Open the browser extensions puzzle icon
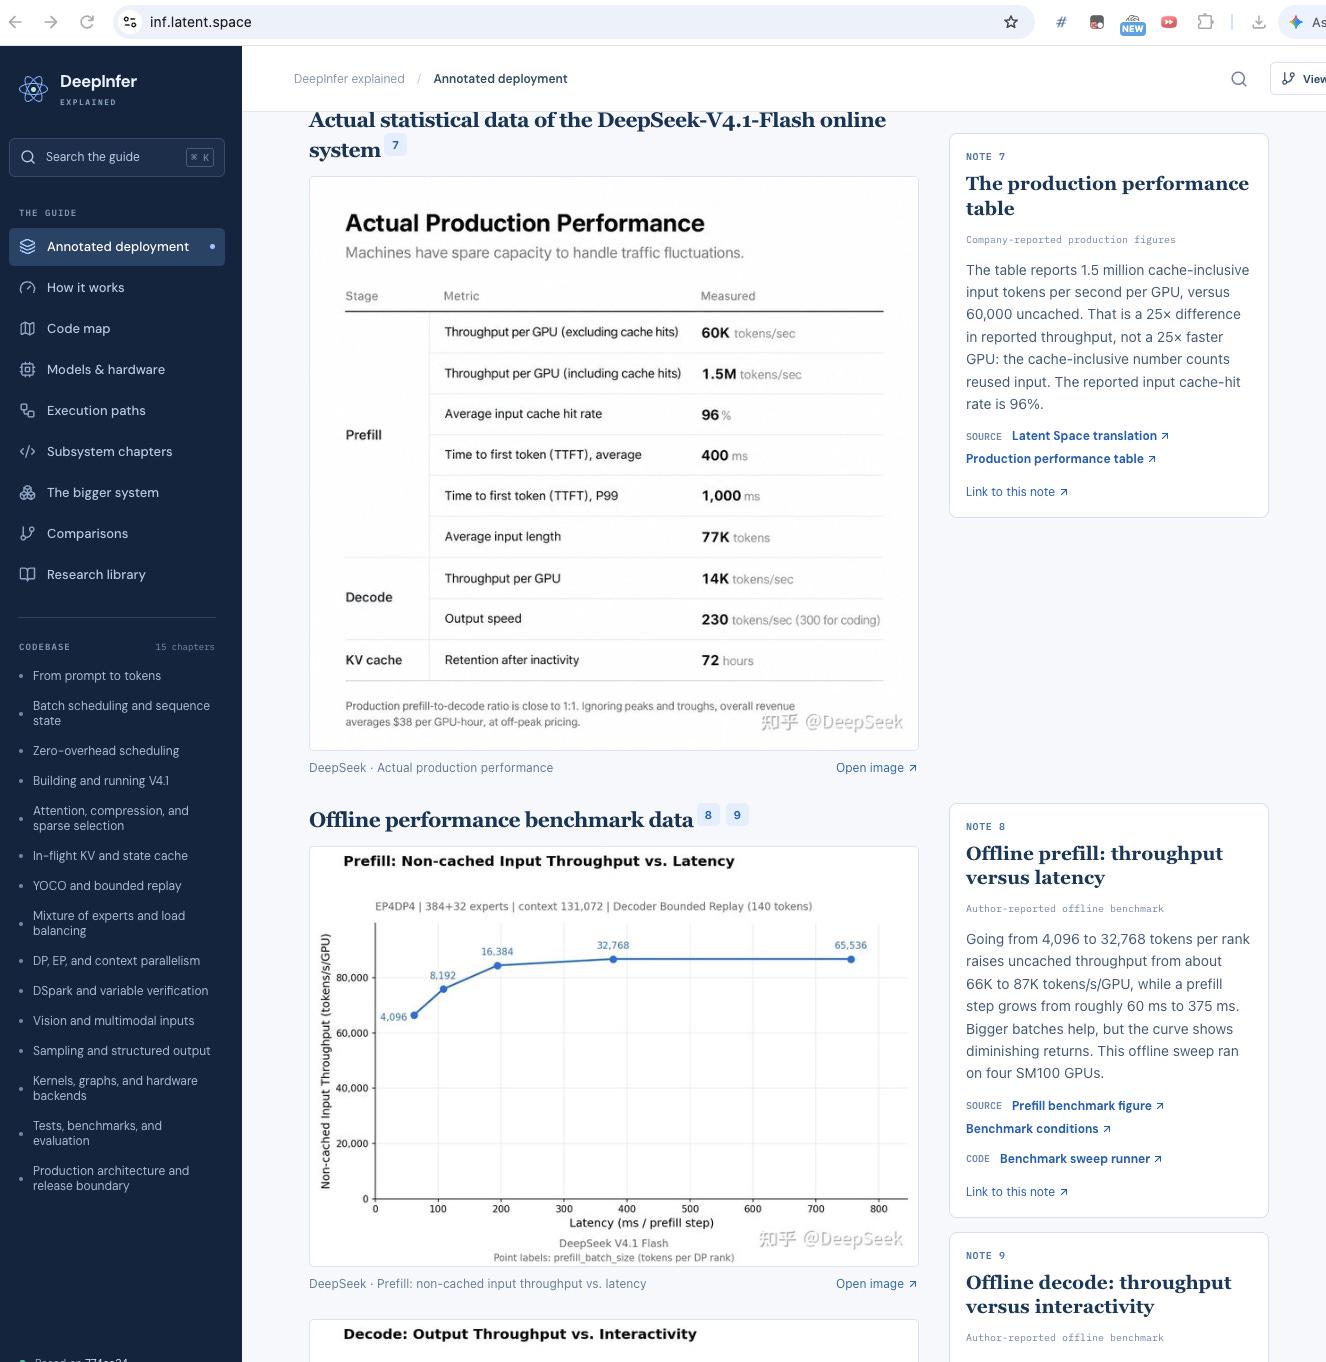This screenshot has height=1362, width=1326. point(1206,22)
